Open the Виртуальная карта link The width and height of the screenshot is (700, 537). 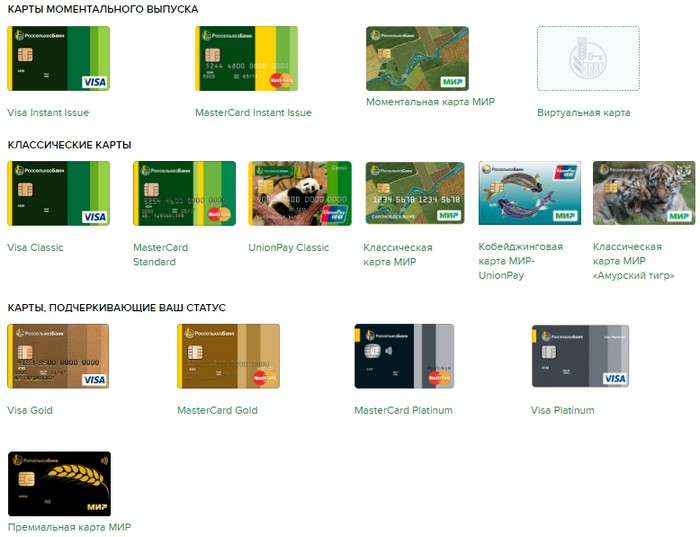point(583,112)
